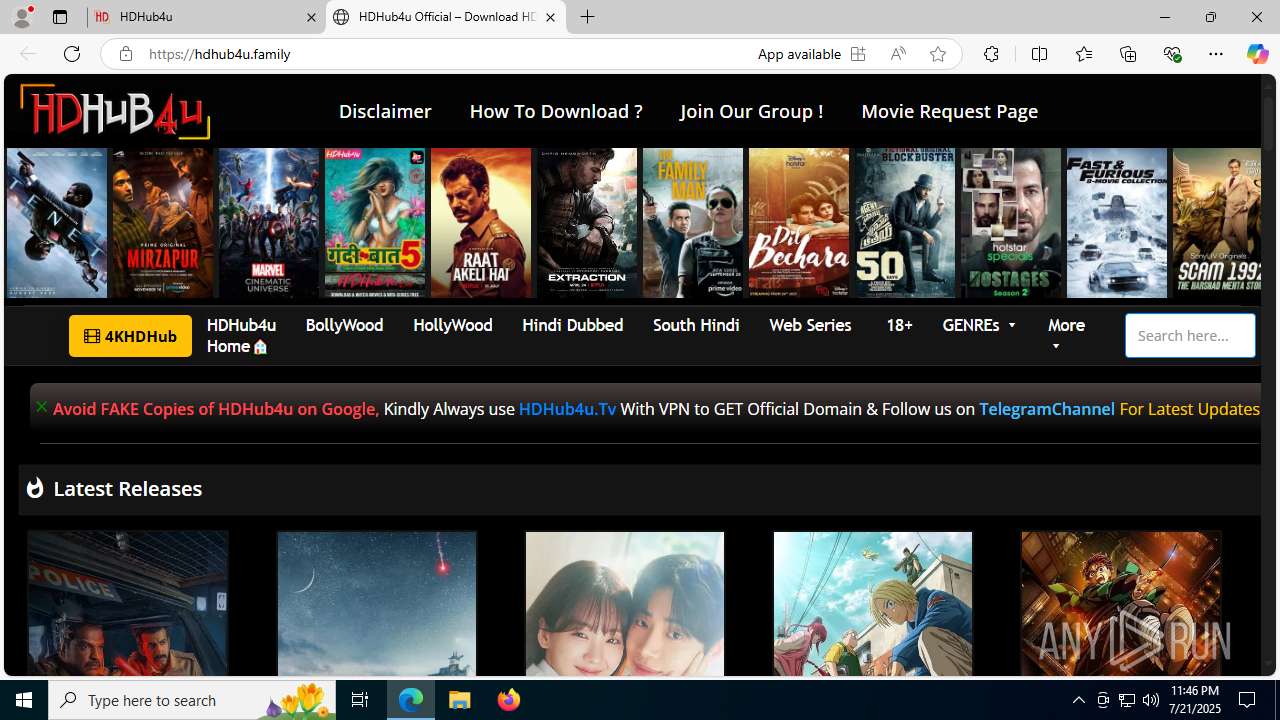Click the 4KHDHub button
The image size is (1280, 720).
[130, 336]
